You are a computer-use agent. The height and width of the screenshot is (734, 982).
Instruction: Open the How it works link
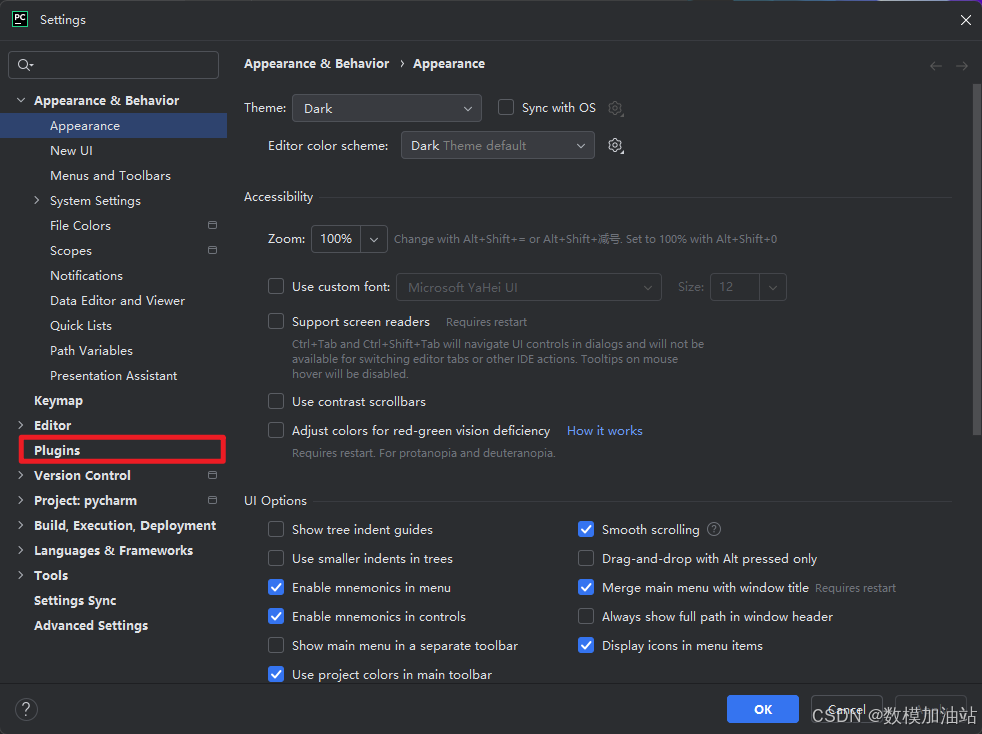point(604,430)
